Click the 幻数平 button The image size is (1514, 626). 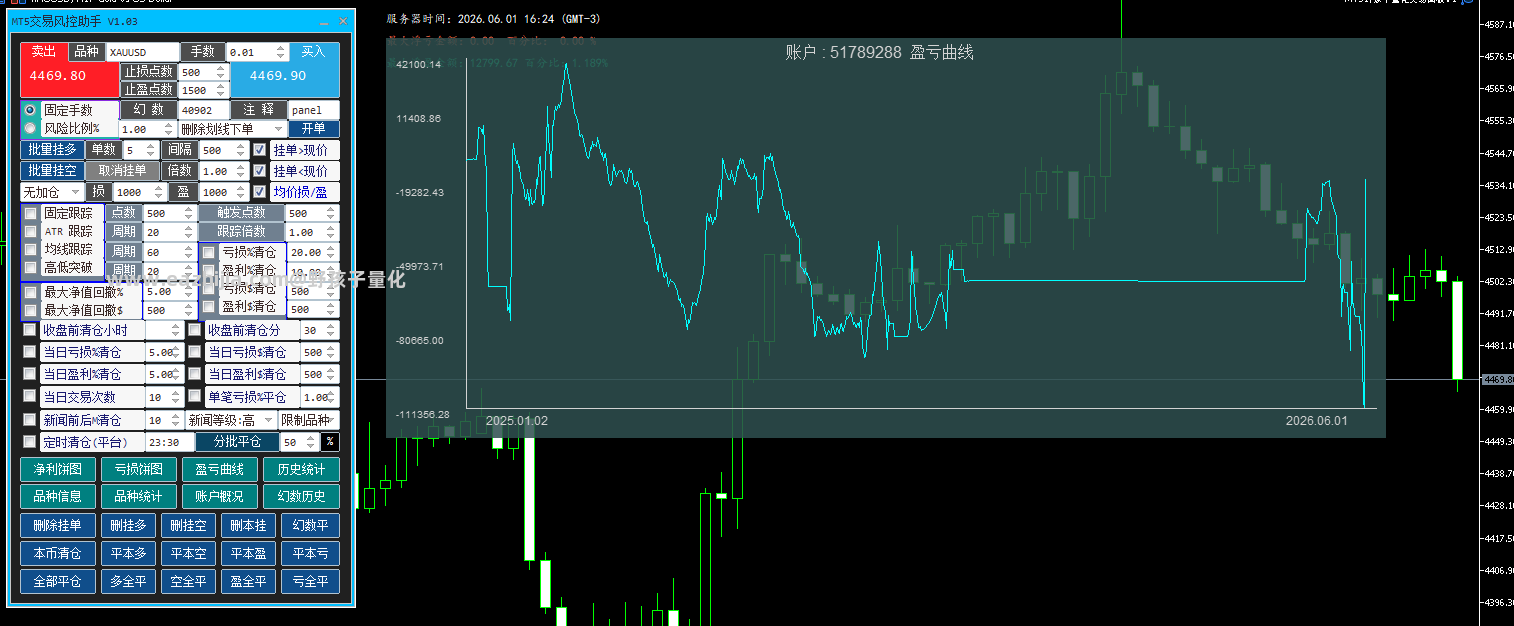310,526
